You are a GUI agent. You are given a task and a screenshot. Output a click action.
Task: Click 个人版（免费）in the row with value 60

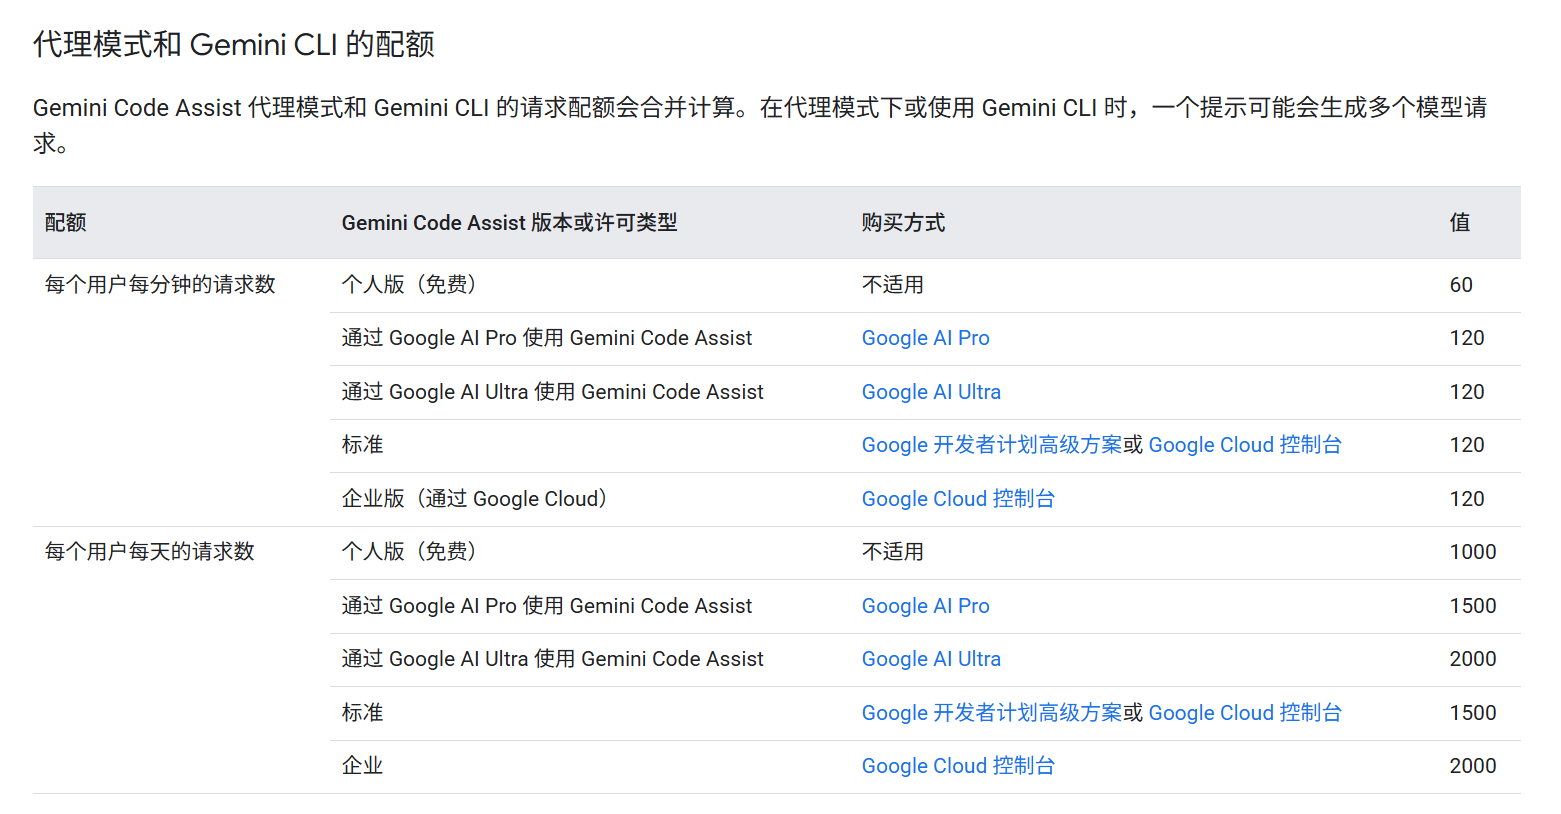(412, 285)
